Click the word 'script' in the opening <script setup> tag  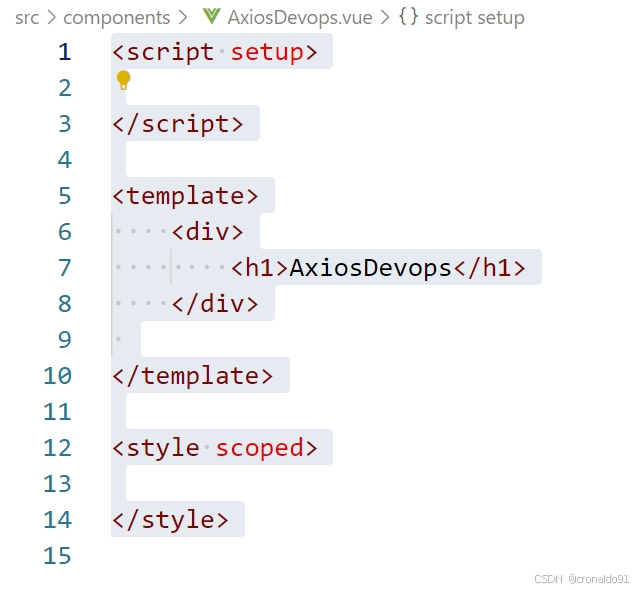click(x=170, y=53)
